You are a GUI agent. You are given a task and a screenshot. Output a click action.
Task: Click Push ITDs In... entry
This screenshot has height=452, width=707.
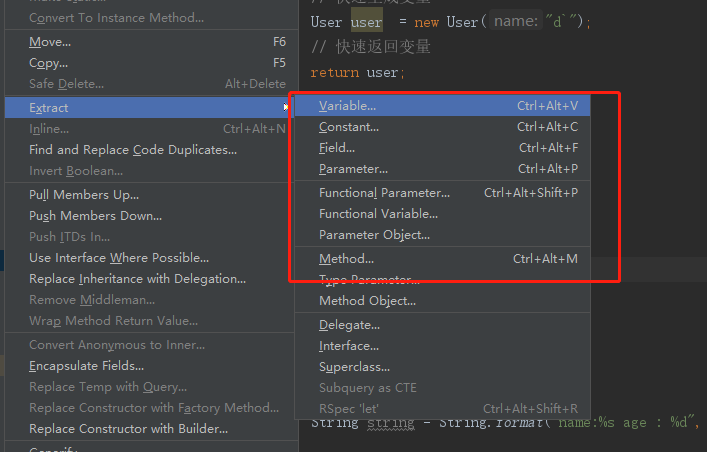click(x=149, y=237)
